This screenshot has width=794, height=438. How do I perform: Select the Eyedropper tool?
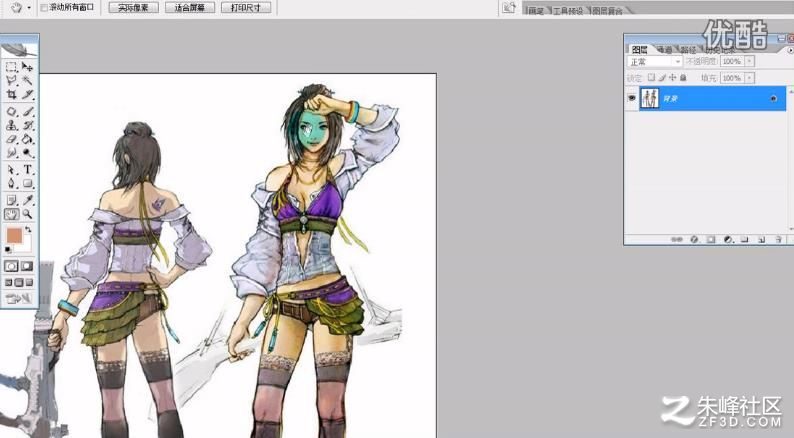coord(27,201)
